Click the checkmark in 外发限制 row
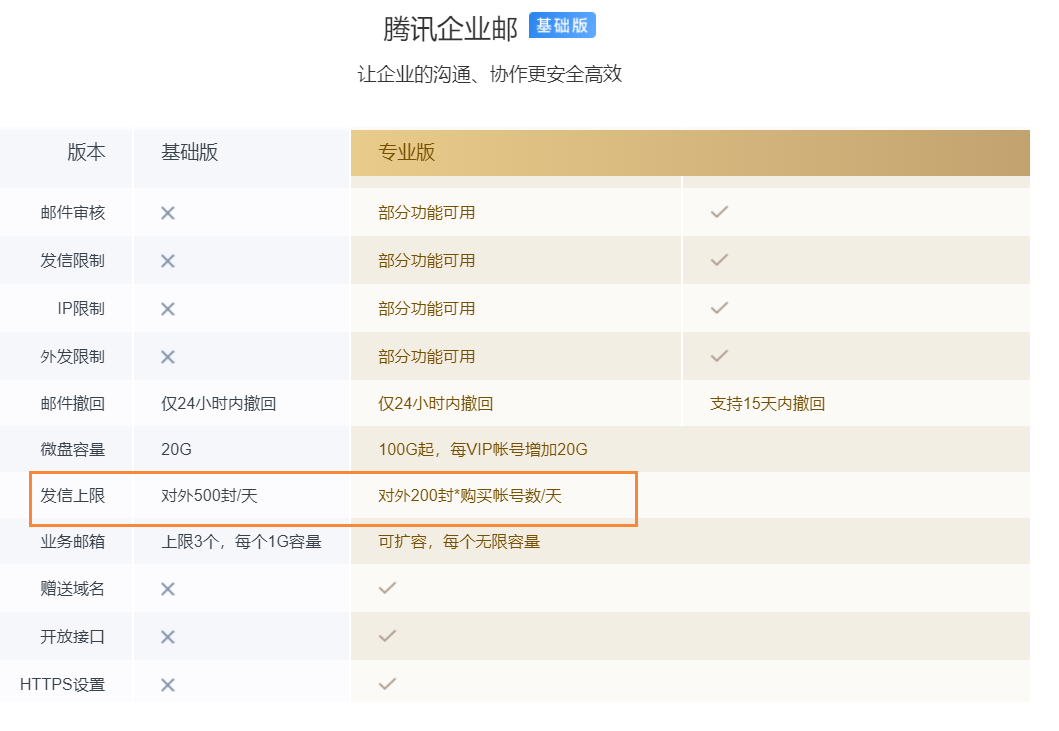The height and width of the screenshot is (731, 1059). 719,356
